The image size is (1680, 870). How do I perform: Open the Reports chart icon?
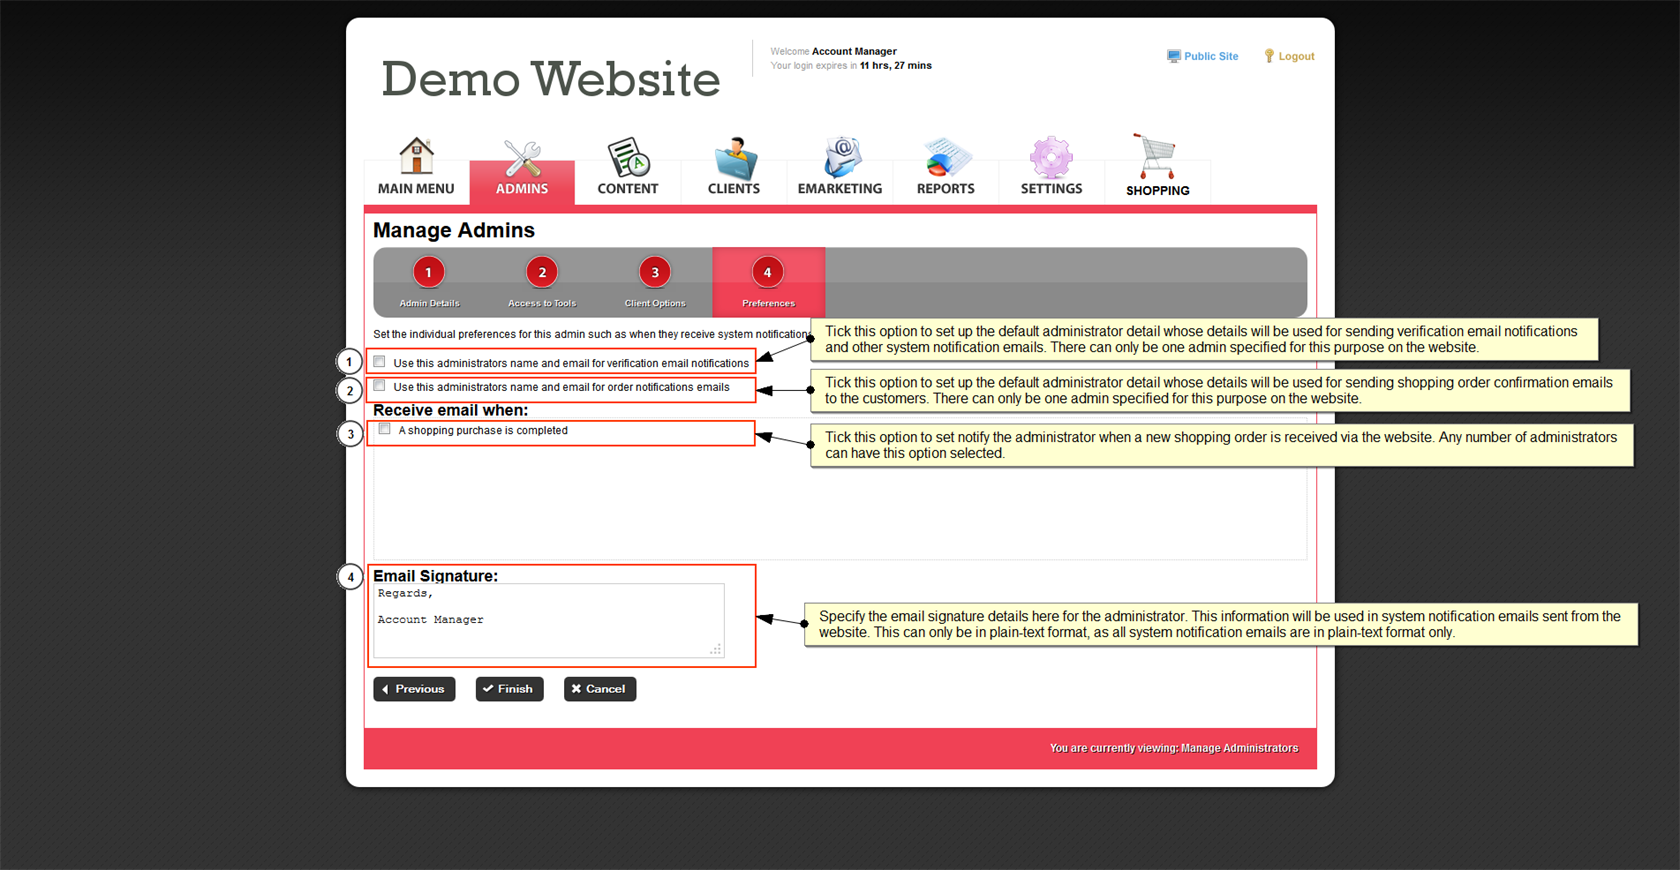946,158
